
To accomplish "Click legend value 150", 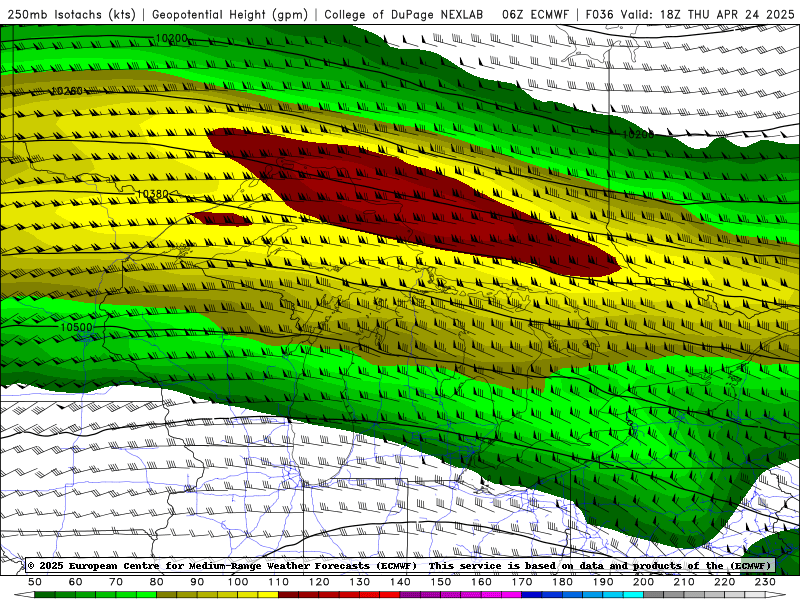I will 440,582.
